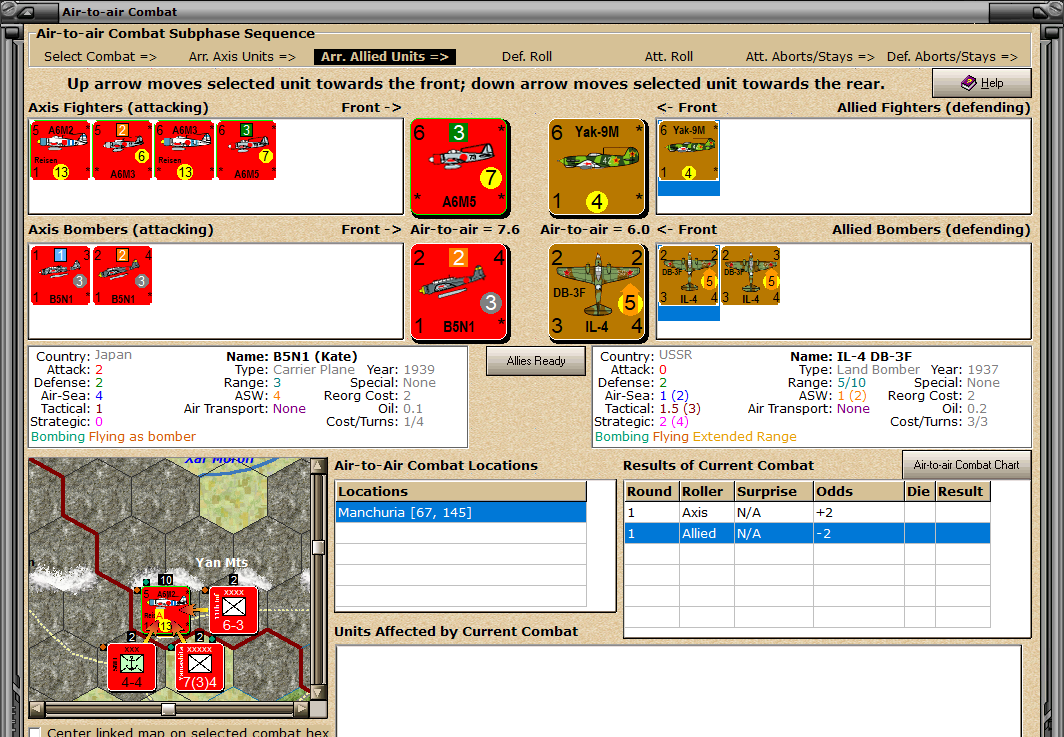
Task: Click the Odds column header
Action: pos(858,491)
